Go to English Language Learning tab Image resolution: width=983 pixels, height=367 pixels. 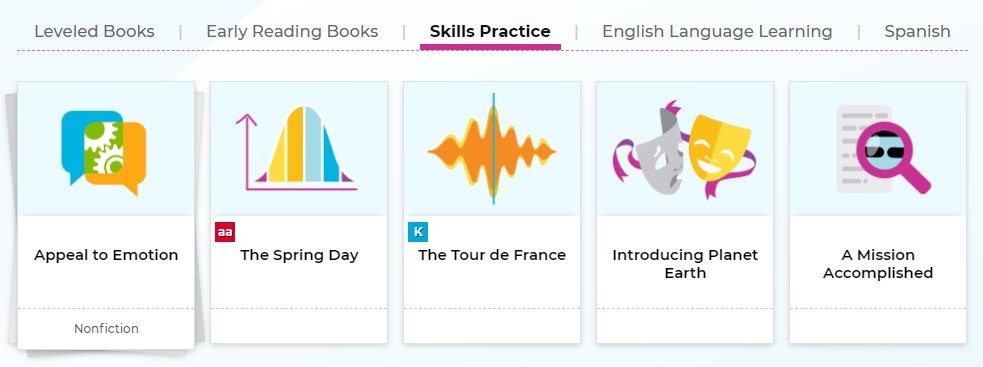[717, 31]
